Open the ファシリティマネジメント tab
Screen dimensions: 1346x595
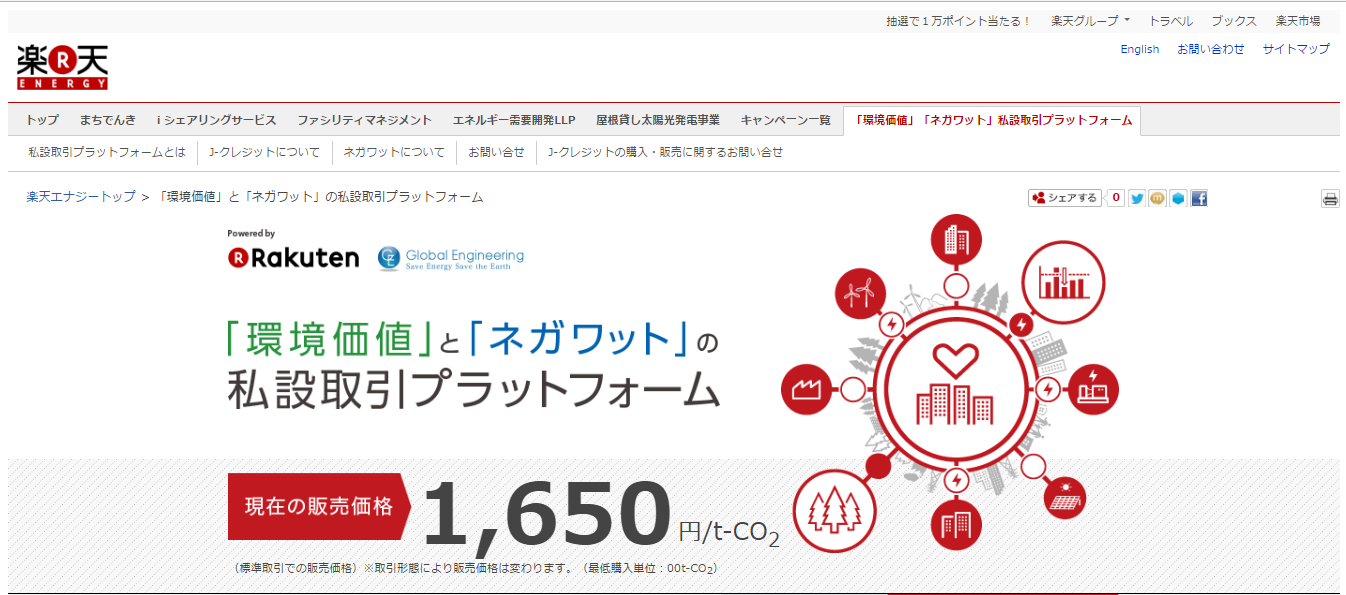[364, 120]
